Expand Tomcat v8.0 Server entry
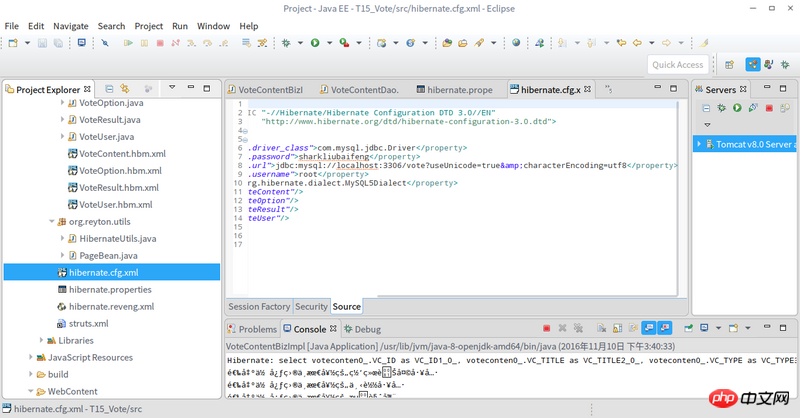Viewport: 800px width, 418px height. 700,144
